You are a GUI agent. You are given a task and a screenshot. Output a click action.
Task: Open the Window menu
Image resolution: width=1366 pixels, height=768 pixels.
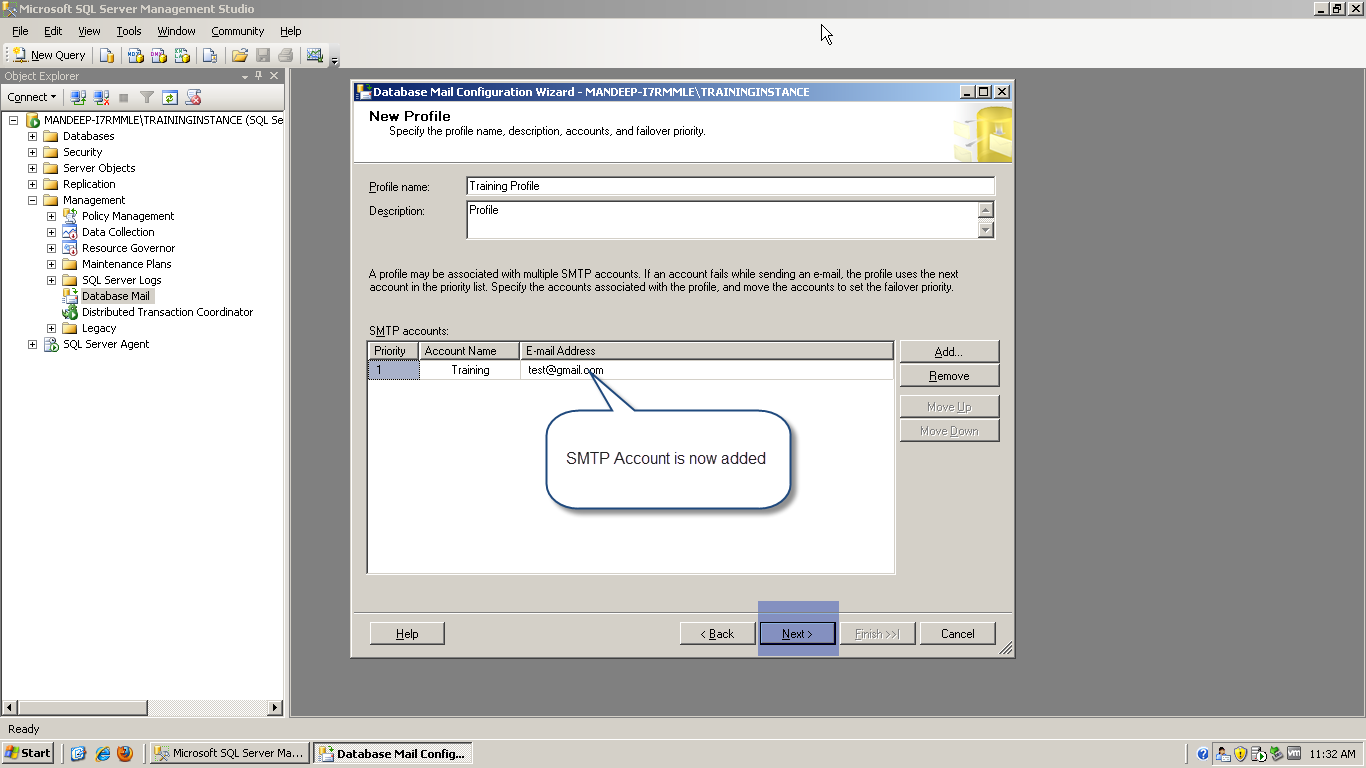coord(176,31)
